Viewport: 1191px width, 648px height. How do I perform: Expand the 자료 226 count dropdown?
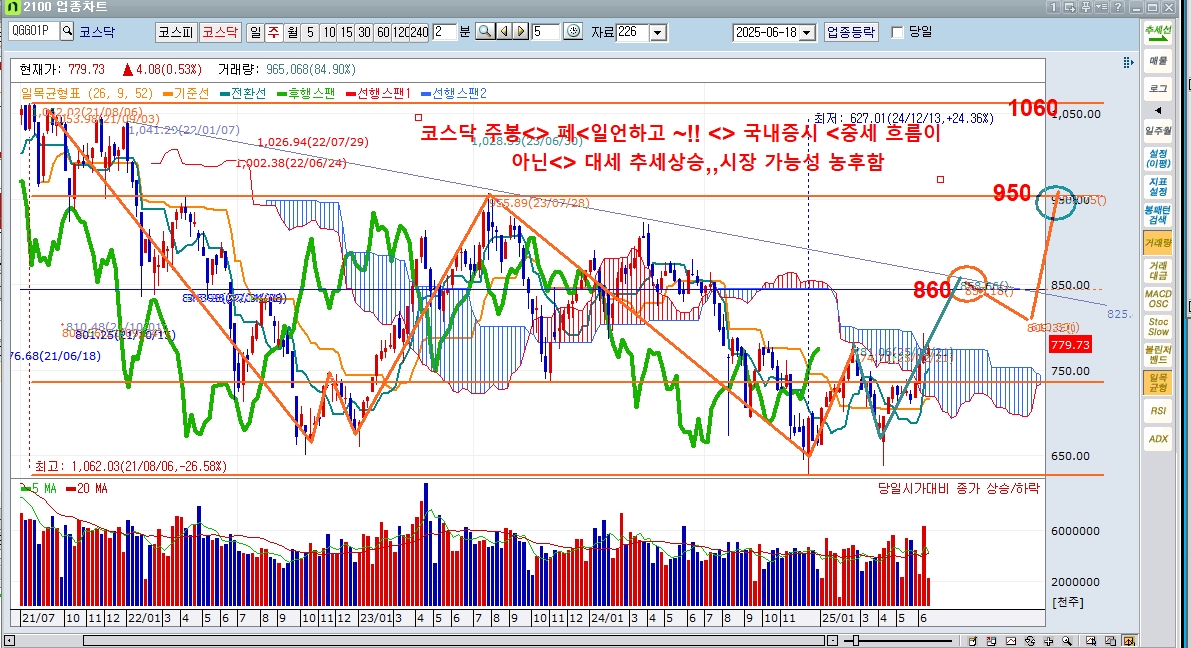(659, 33)
